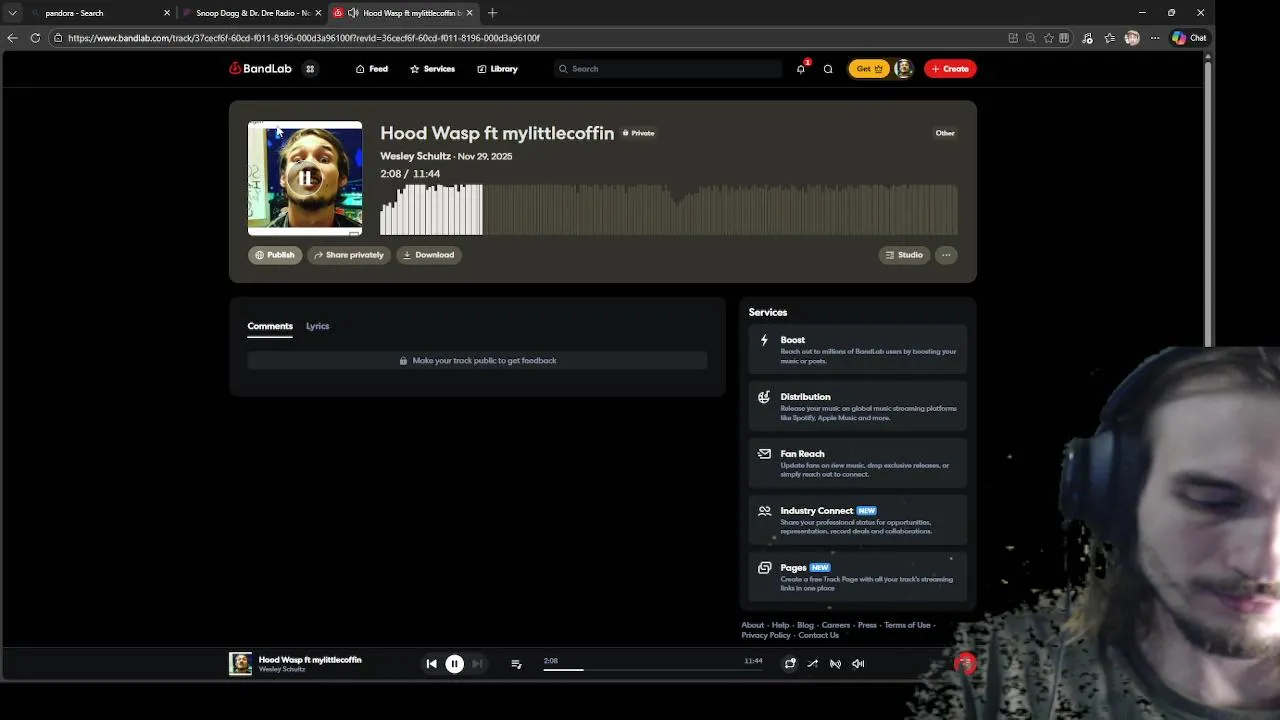Click the red Create button
Screen dimensions: 1280x720
click(x=950, y=69)
